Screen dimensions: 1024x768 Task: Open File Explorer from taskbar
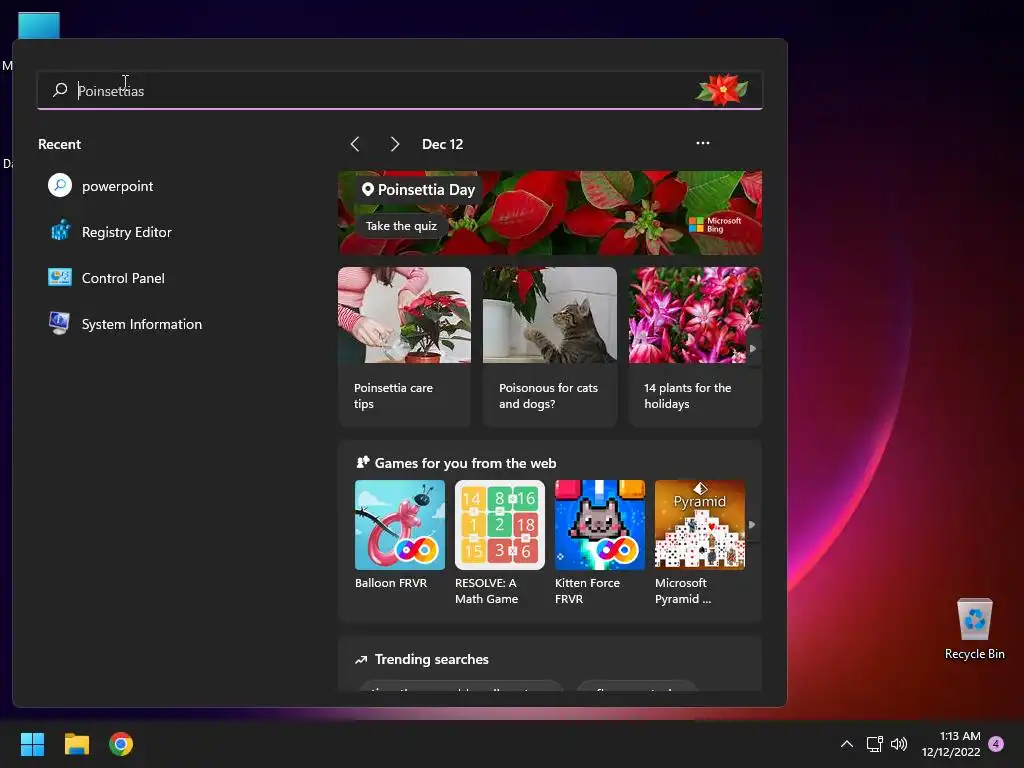pos(76,744)
